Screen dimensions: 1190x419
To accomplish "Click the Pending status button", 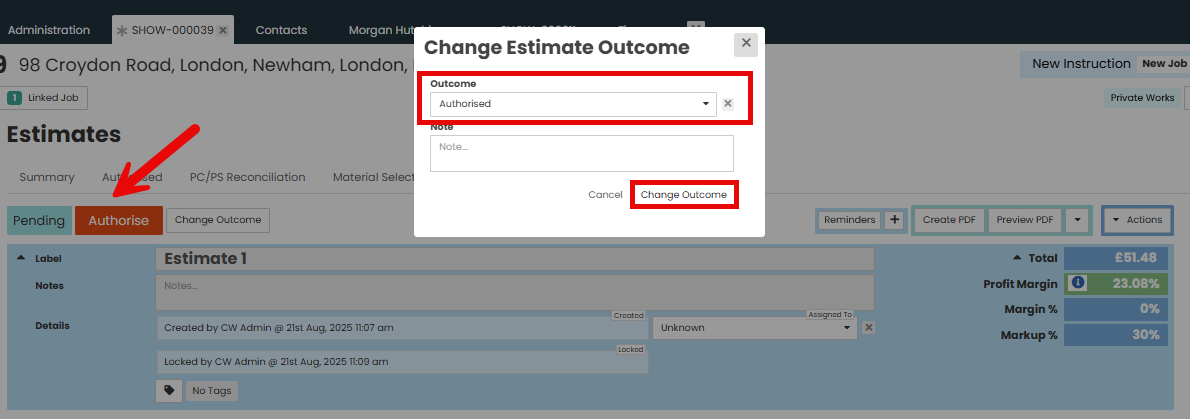I will point(39,220).
